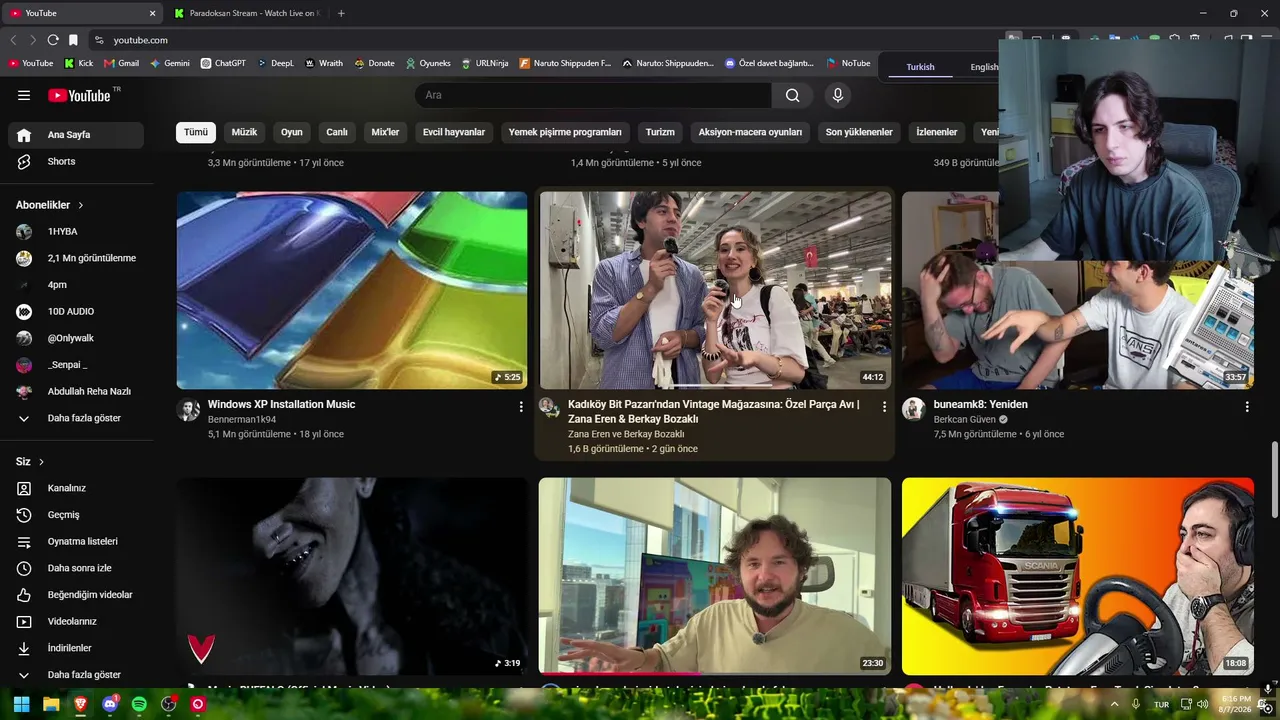Screen dimensions: 1280x720
Task: Click the magnifier search button
Action: click(x=793, y=95)
